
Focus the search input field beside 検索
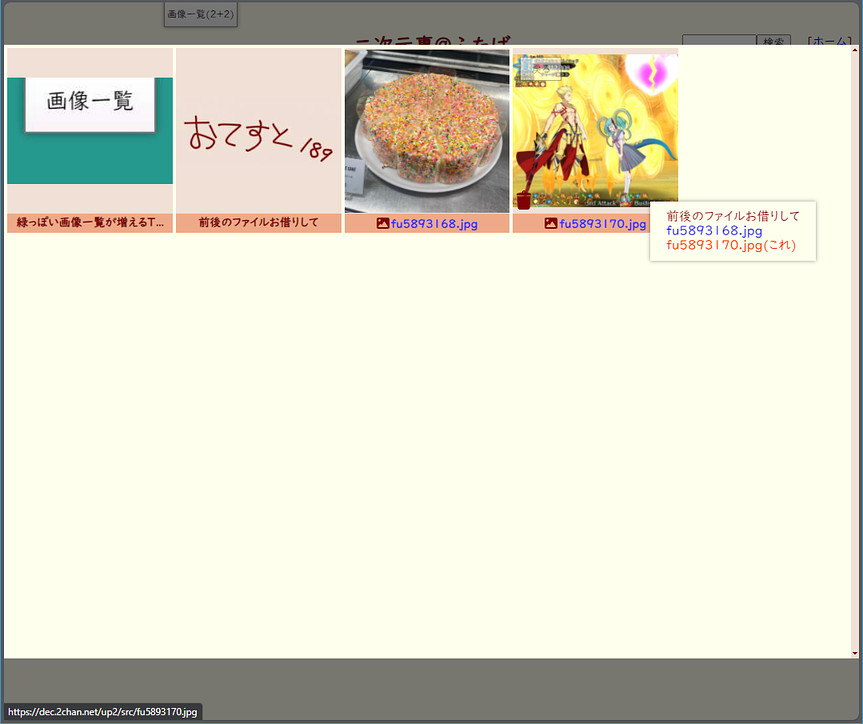(x=718, y=41)
